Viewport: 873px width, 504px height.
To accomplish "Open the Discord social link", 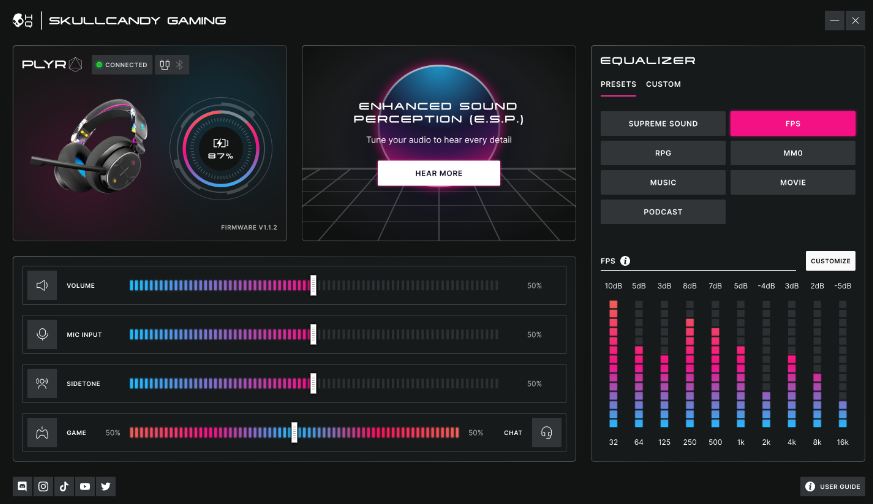I will coord(22,486).
